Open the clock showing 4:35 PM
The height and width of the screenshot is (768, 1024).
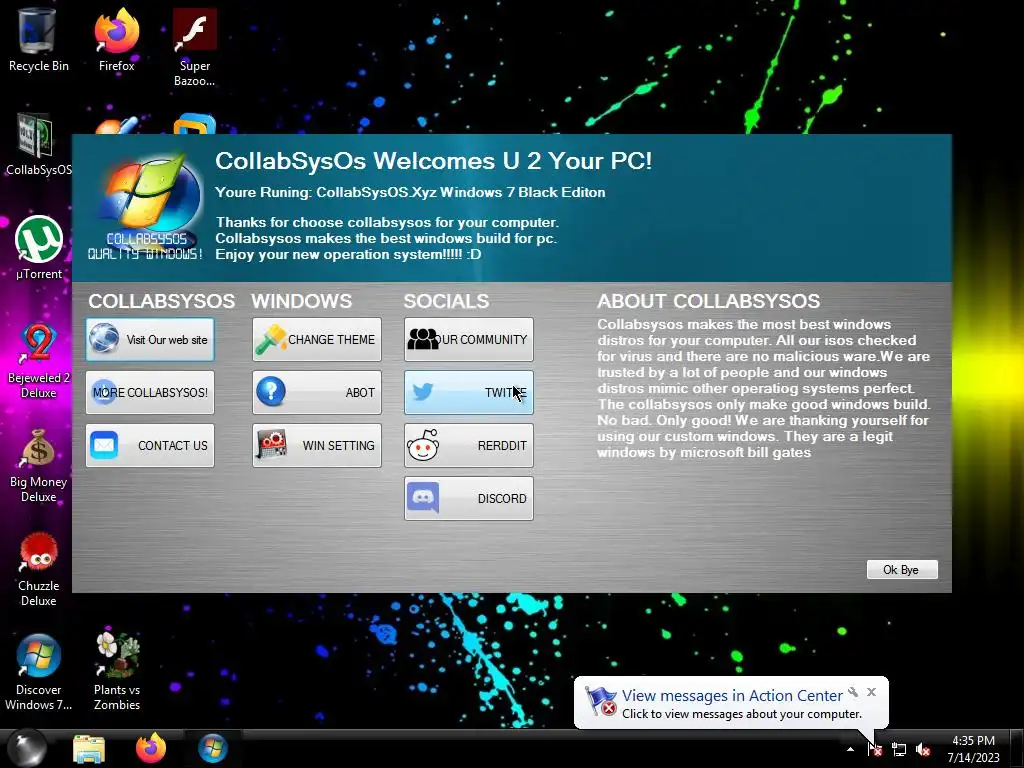coord(973,749)
